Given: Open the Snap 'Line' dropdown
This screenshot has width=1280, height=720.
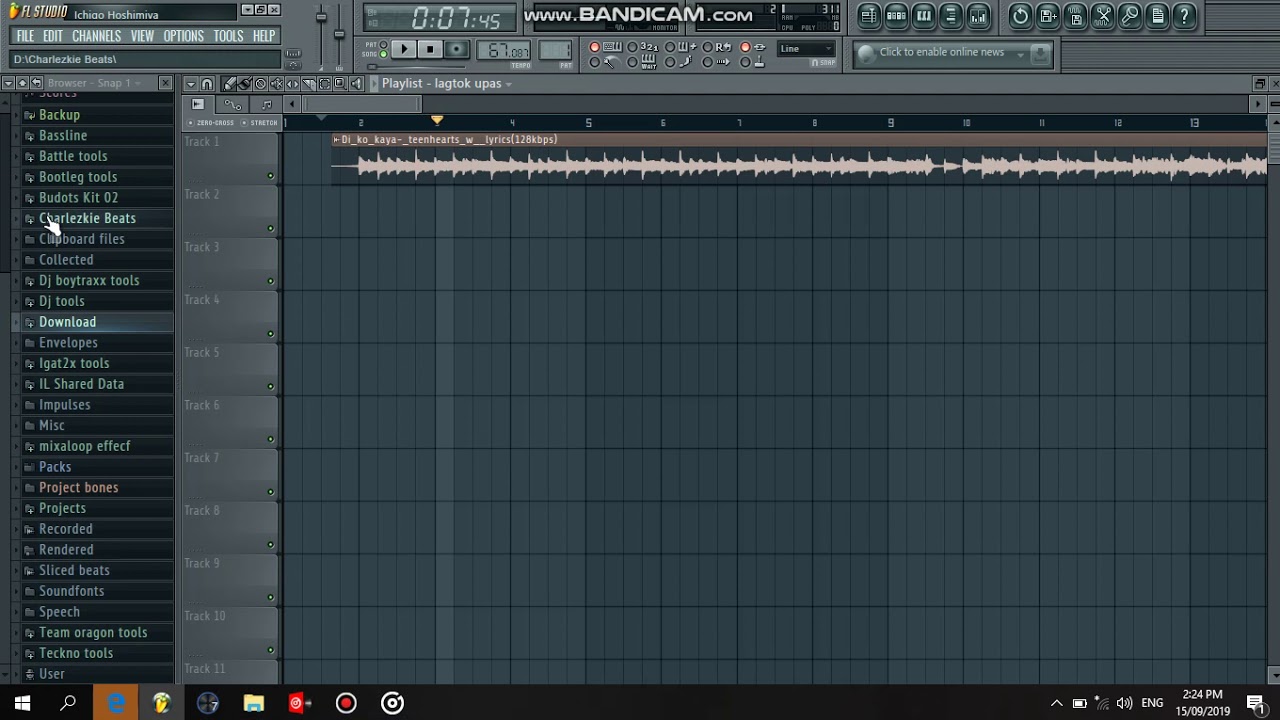Looking at the screenshot, I should tap(806, 49).
